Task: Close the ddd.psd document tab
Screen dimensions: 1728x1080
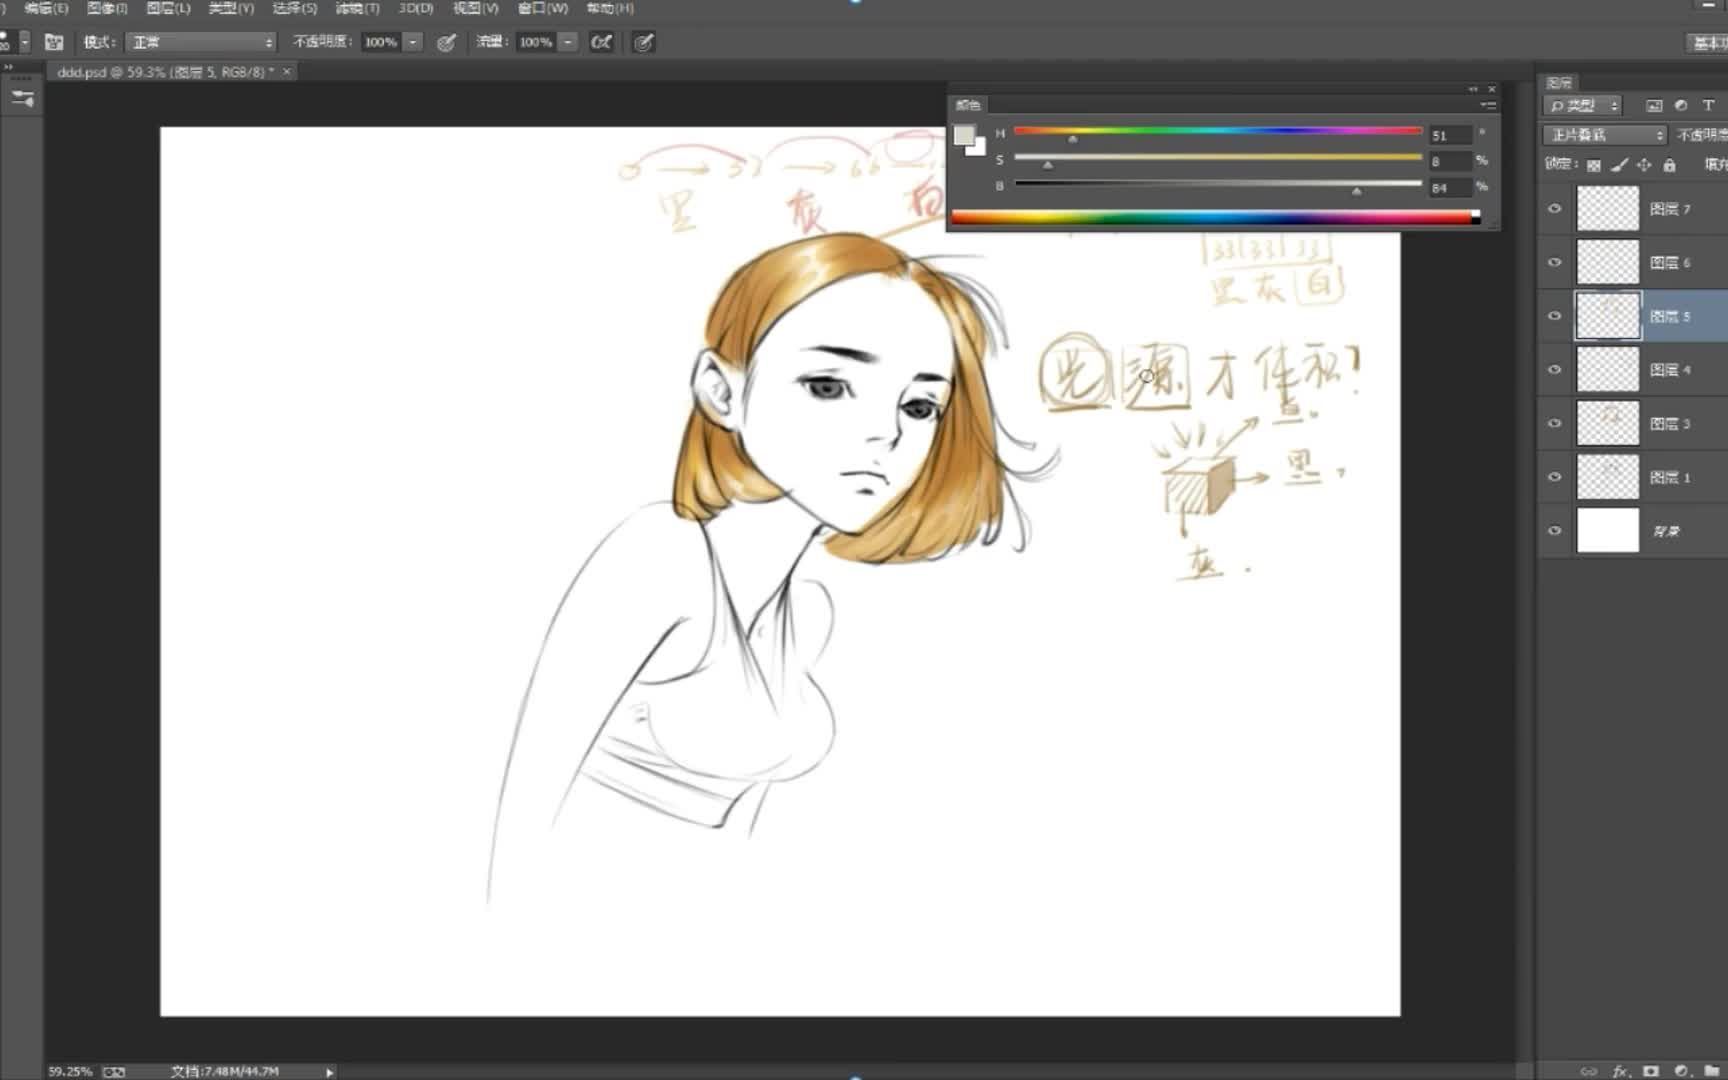Action: pyautogui.click(x=287, y=72)
